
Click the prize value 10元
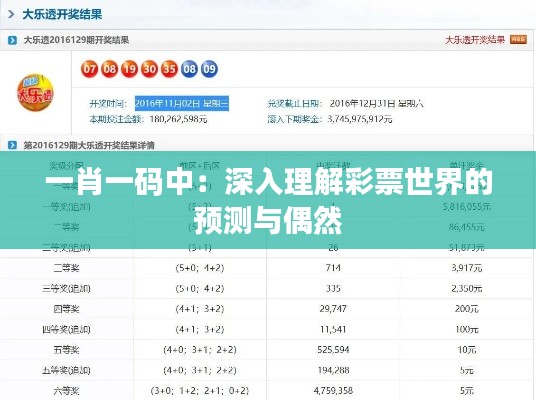[x=467, y=350]
